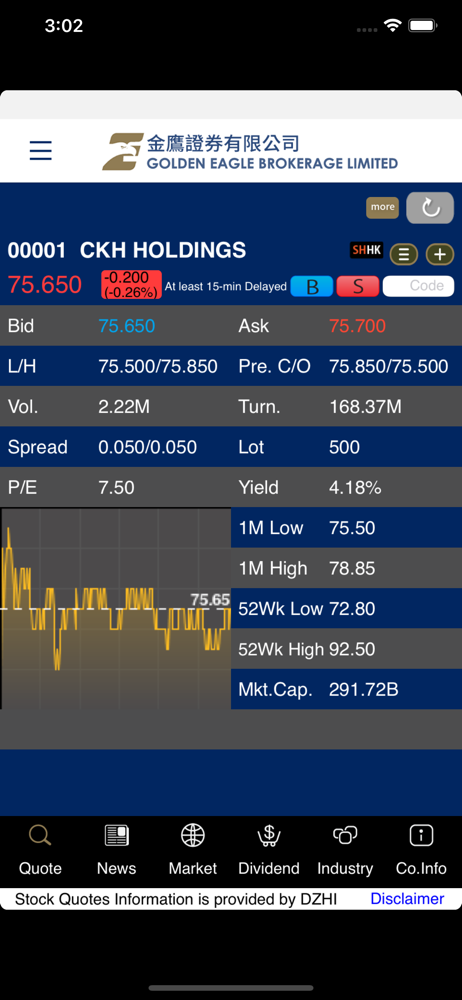Image resolution: width=462 pixels, height=1000 pixels.
Task: Tap the Bid price 75.650
Action: tap(126, 326)
